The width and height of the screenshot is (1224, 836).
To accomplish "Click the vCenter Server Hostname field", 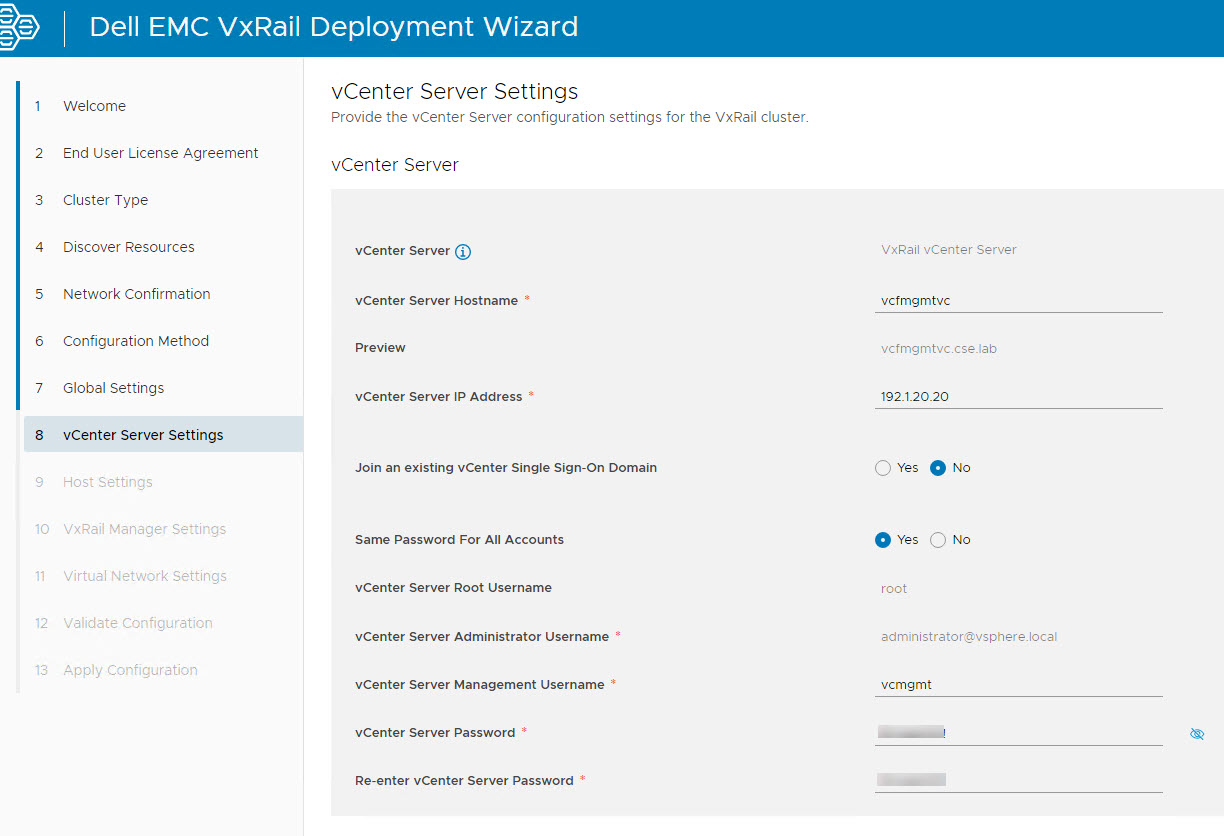I will (1018, 300).
